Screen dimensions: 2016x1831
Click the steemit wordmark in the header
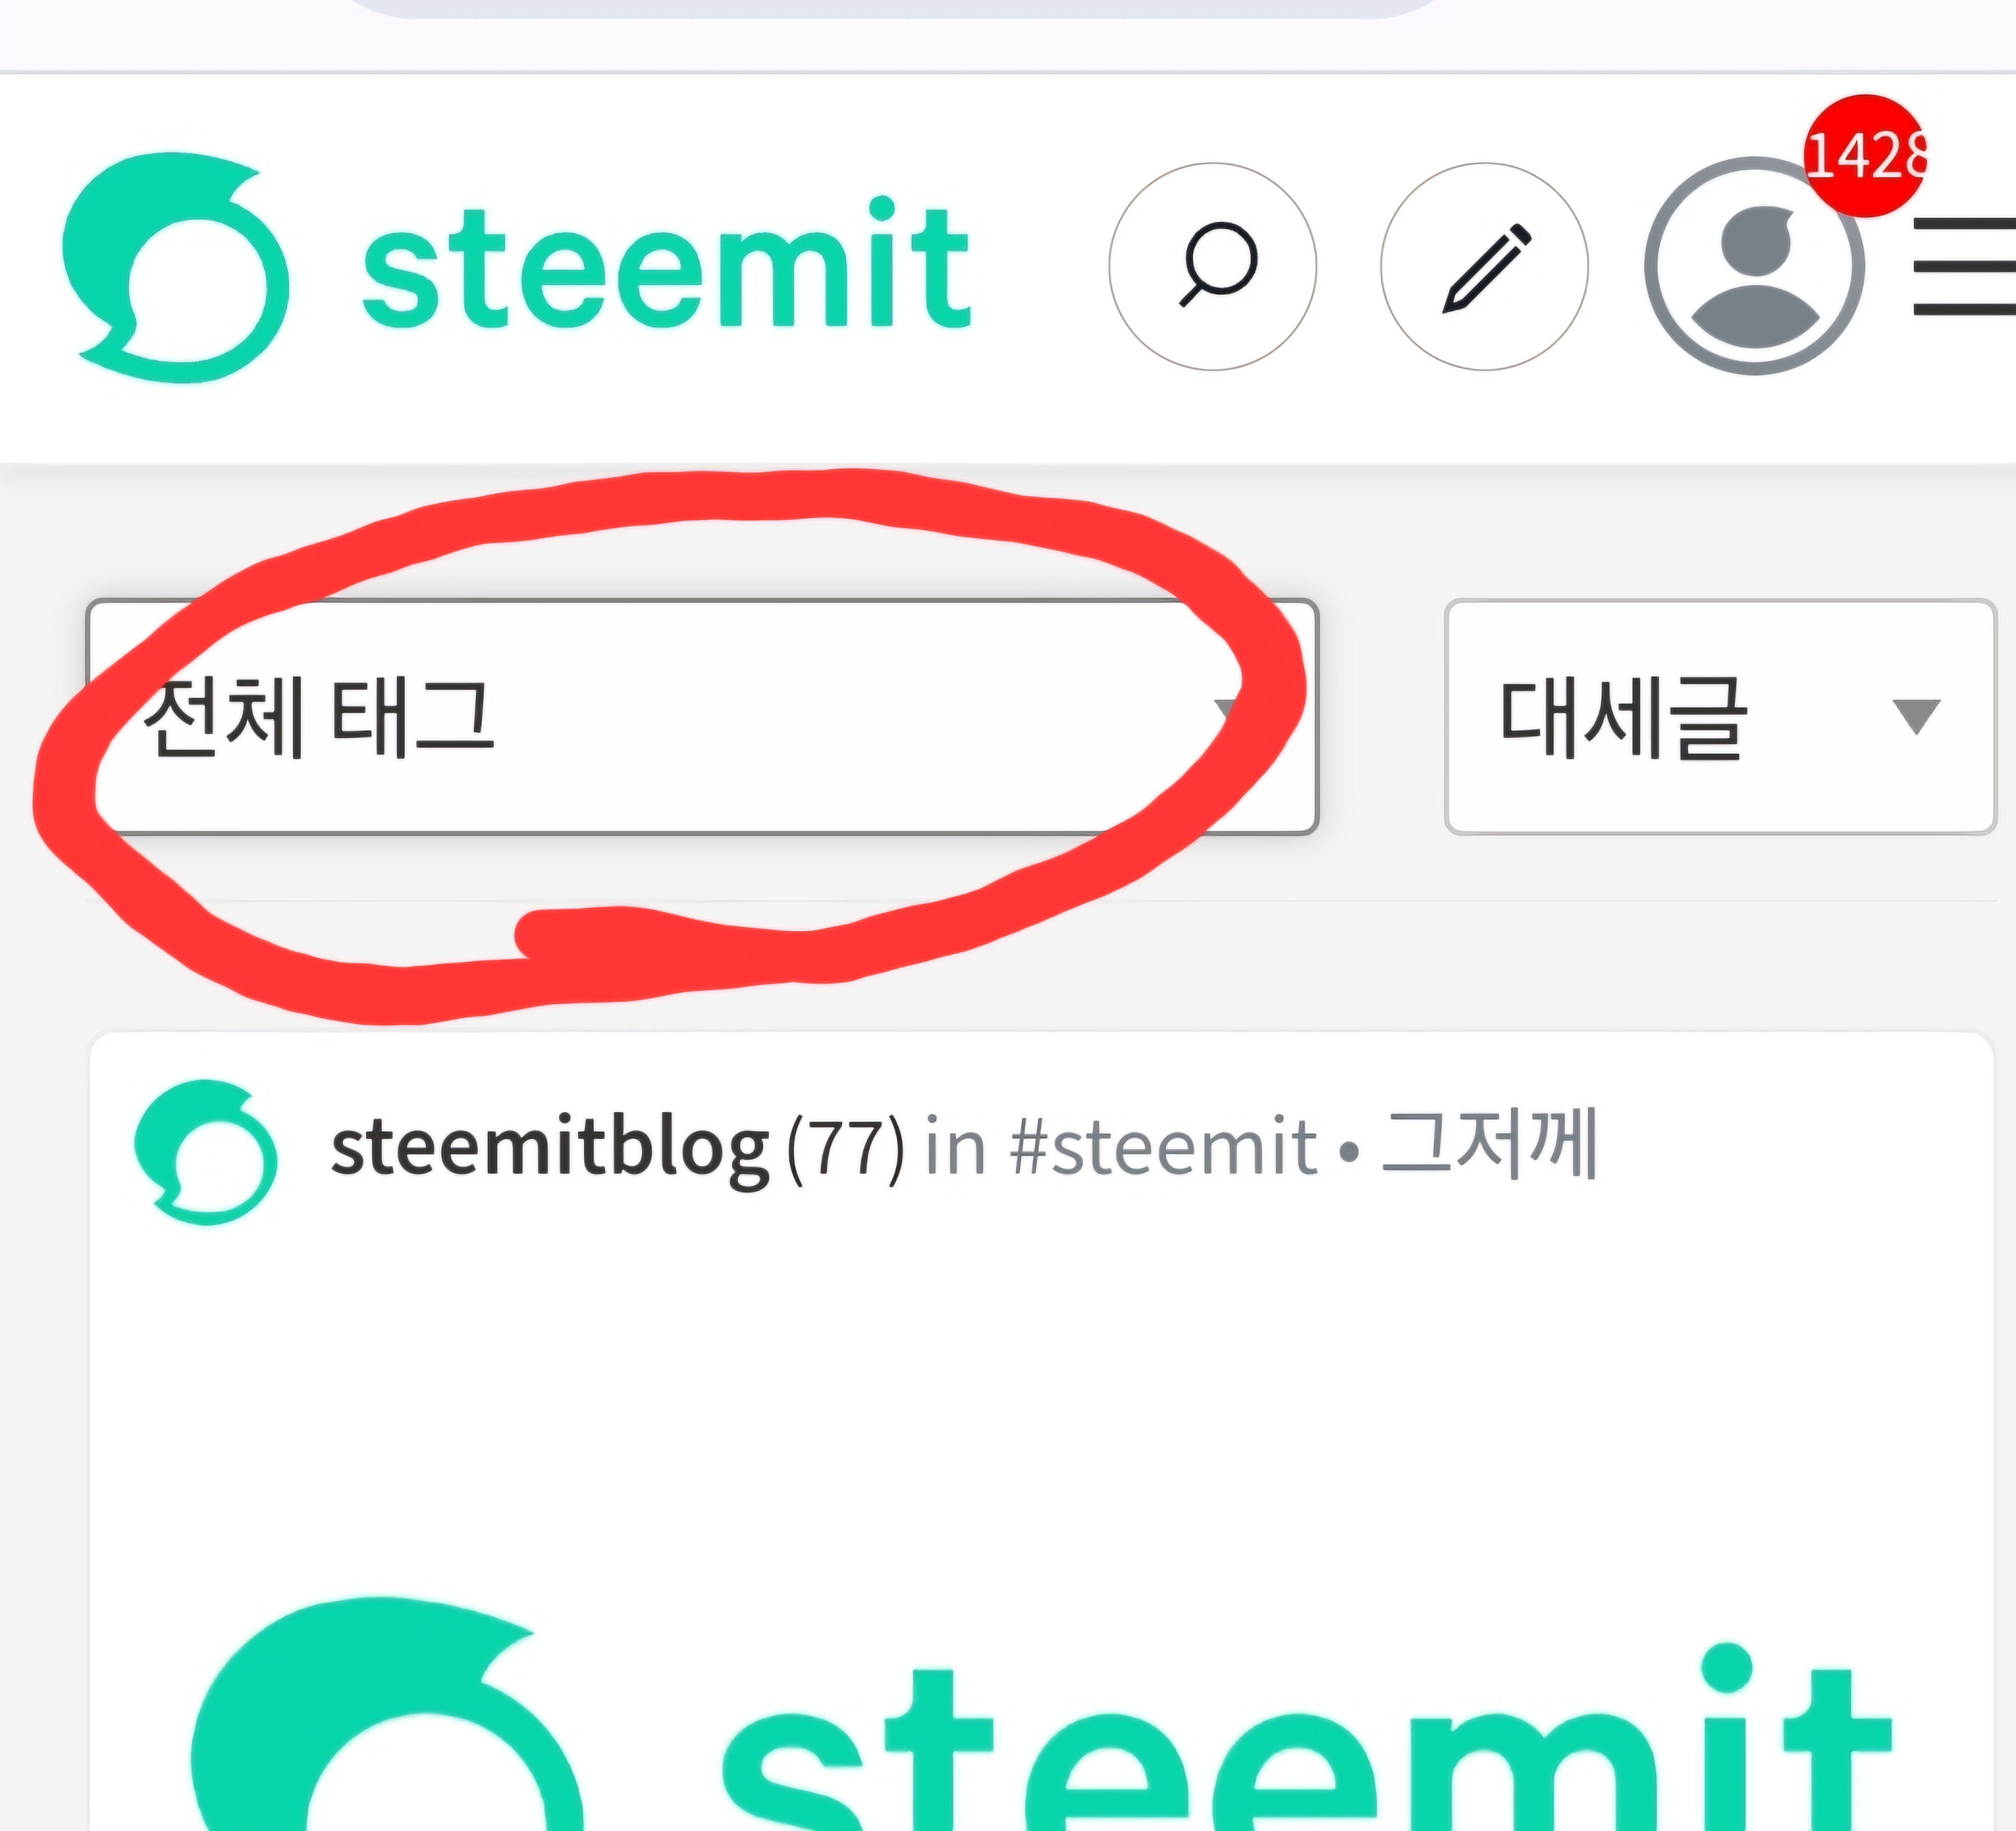tap(666, 263)
